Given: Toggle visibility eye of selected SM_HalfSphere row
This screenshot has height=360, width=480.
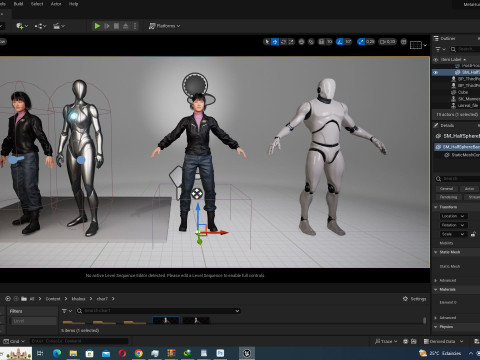Looking at the screenshot, I should 435,72.
